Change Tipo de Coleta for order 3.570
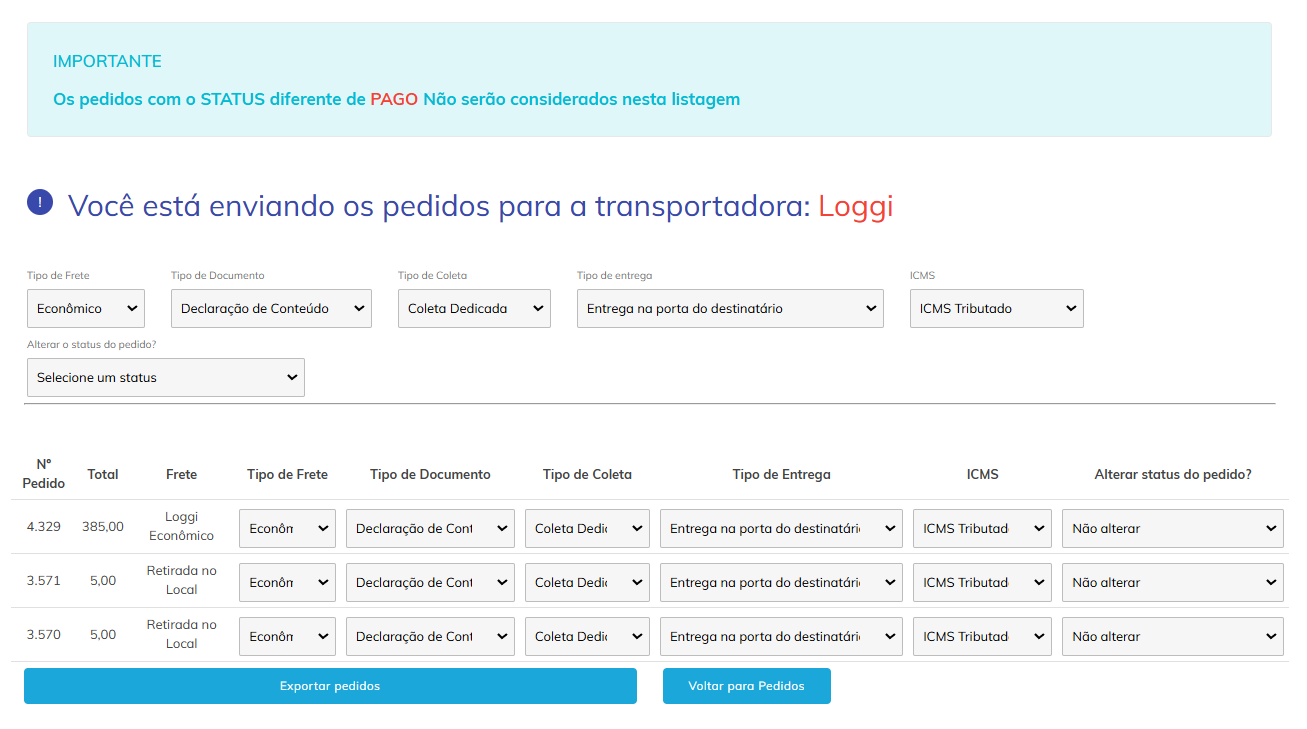Image resolution: width=1307 pixels, height=729 pixels. 587,636
